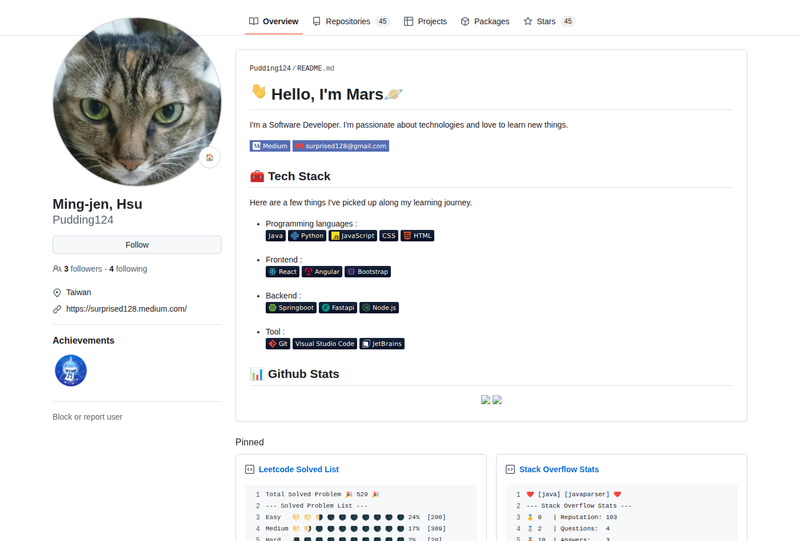Click the package cube icon on Packages tab

(x=465, y=21)
